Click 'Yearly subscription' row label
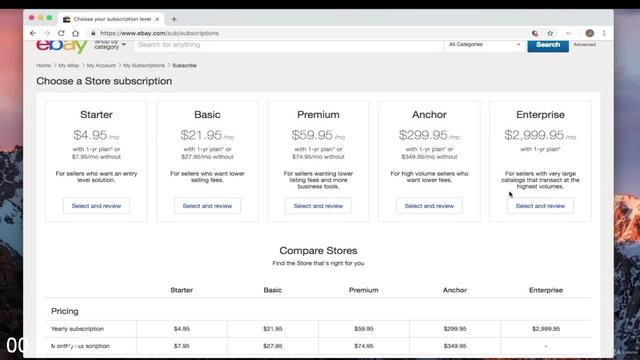 pos(77,329)
